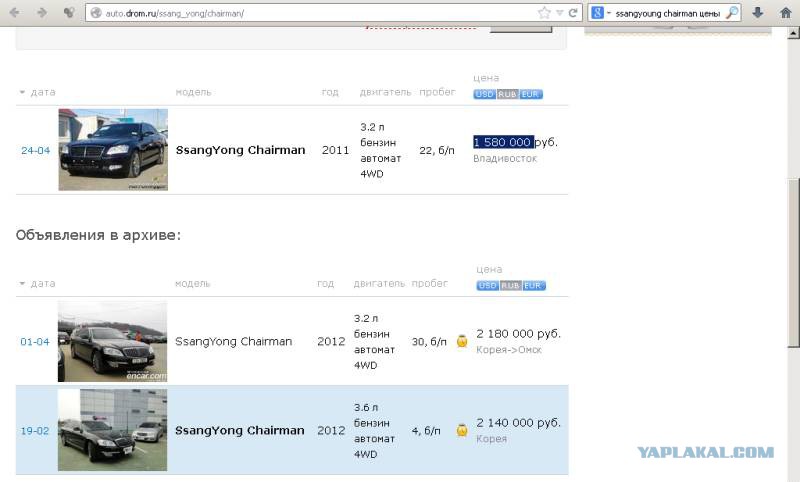Screen dimensions: 800x482
Task: Open the 19-02 archive listing date link
Action: click(x=35, y=431)
